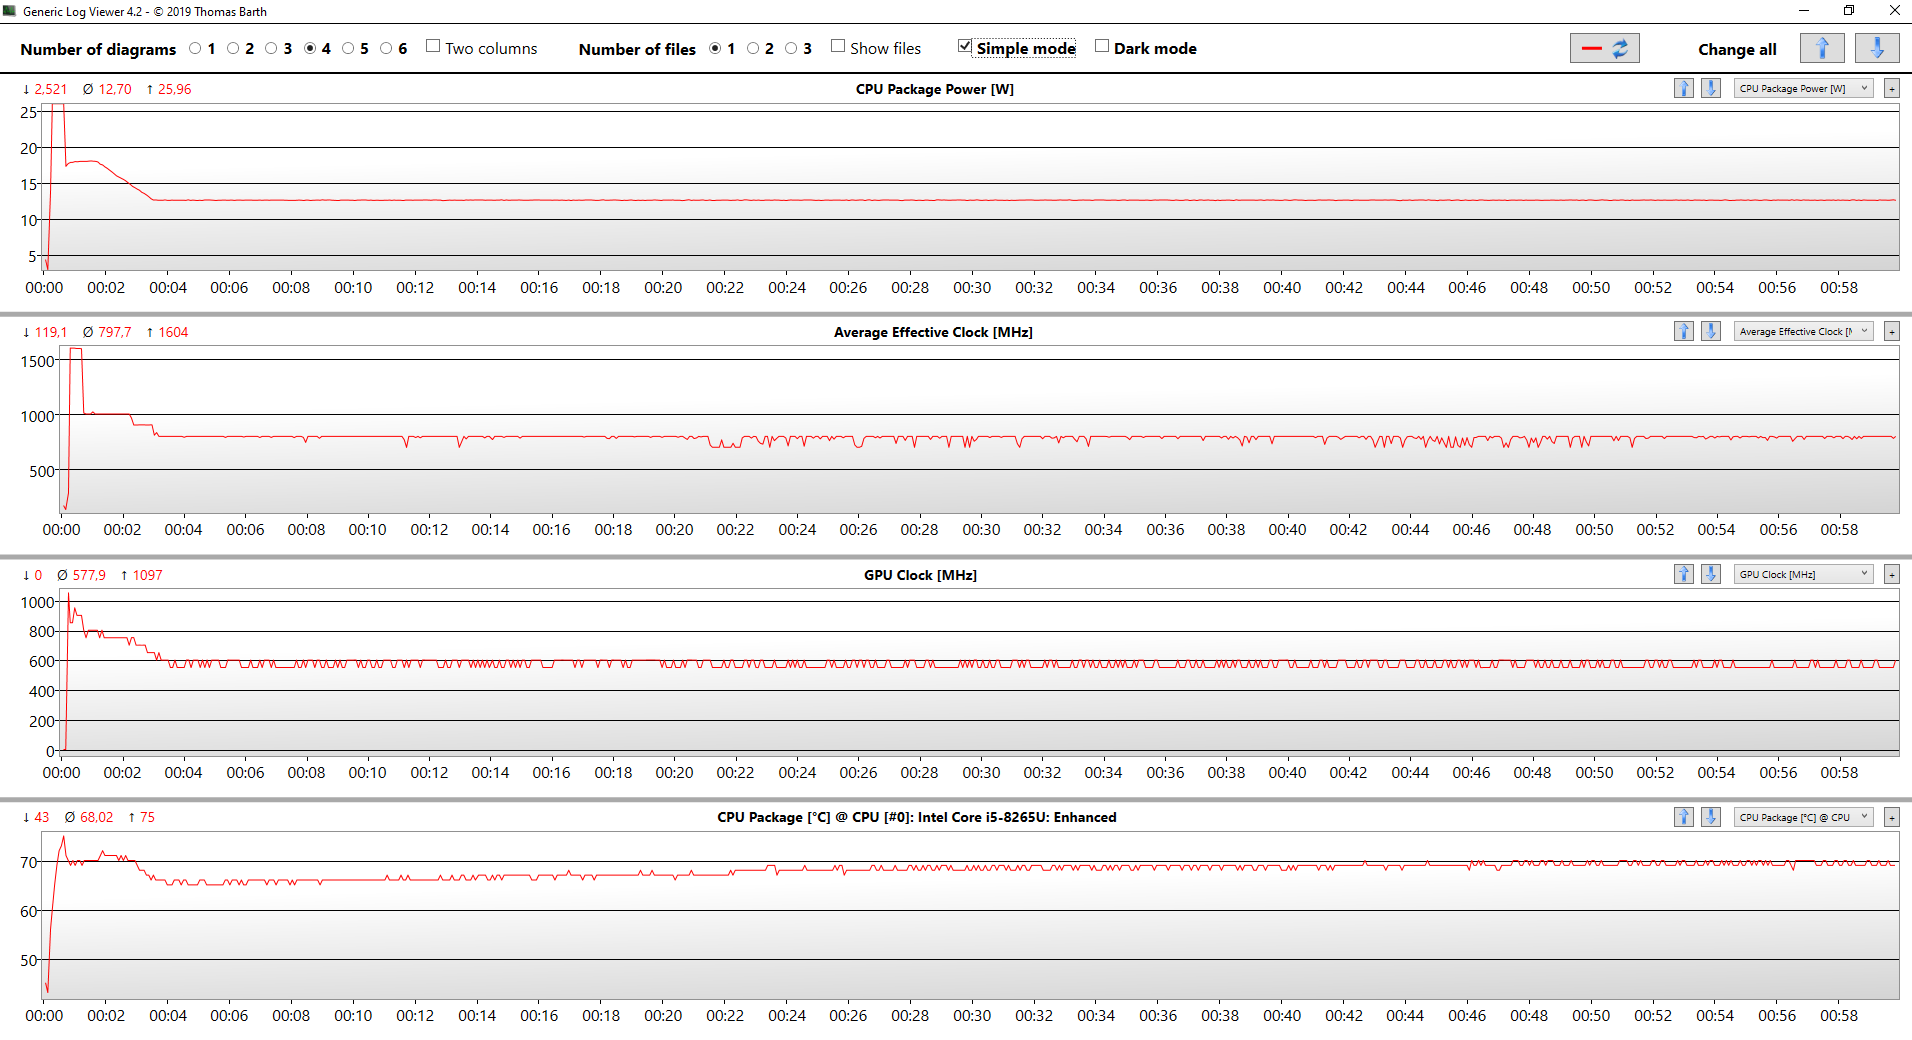1912x1040 pixels.
Task: Click the Intel Core i5-8265U chart title
Action: click(x=916, y=817)
